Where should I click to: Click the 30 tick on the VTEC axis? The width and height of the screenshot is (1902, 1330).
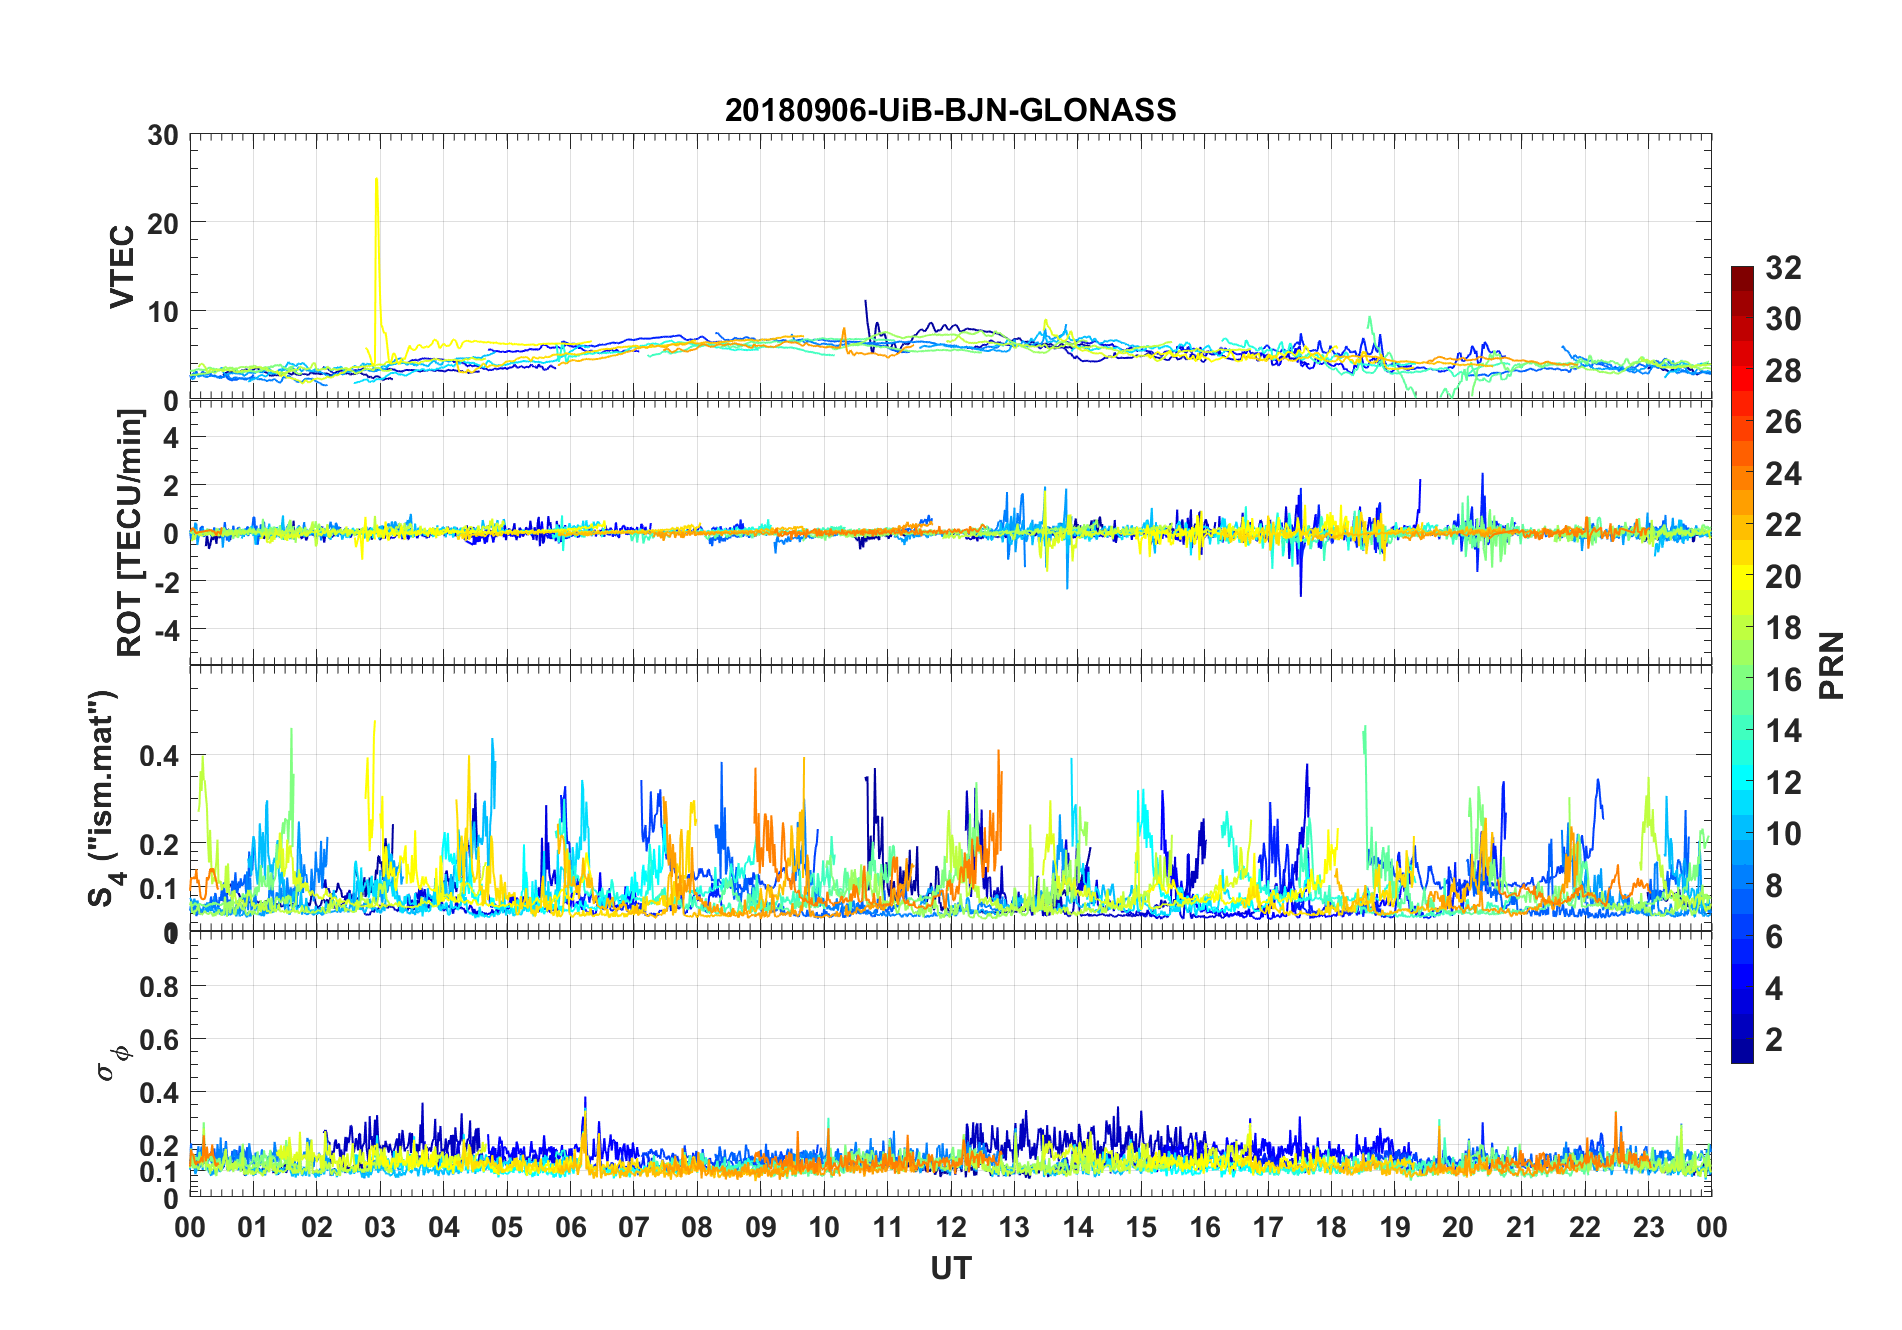[x=163, y=136]
